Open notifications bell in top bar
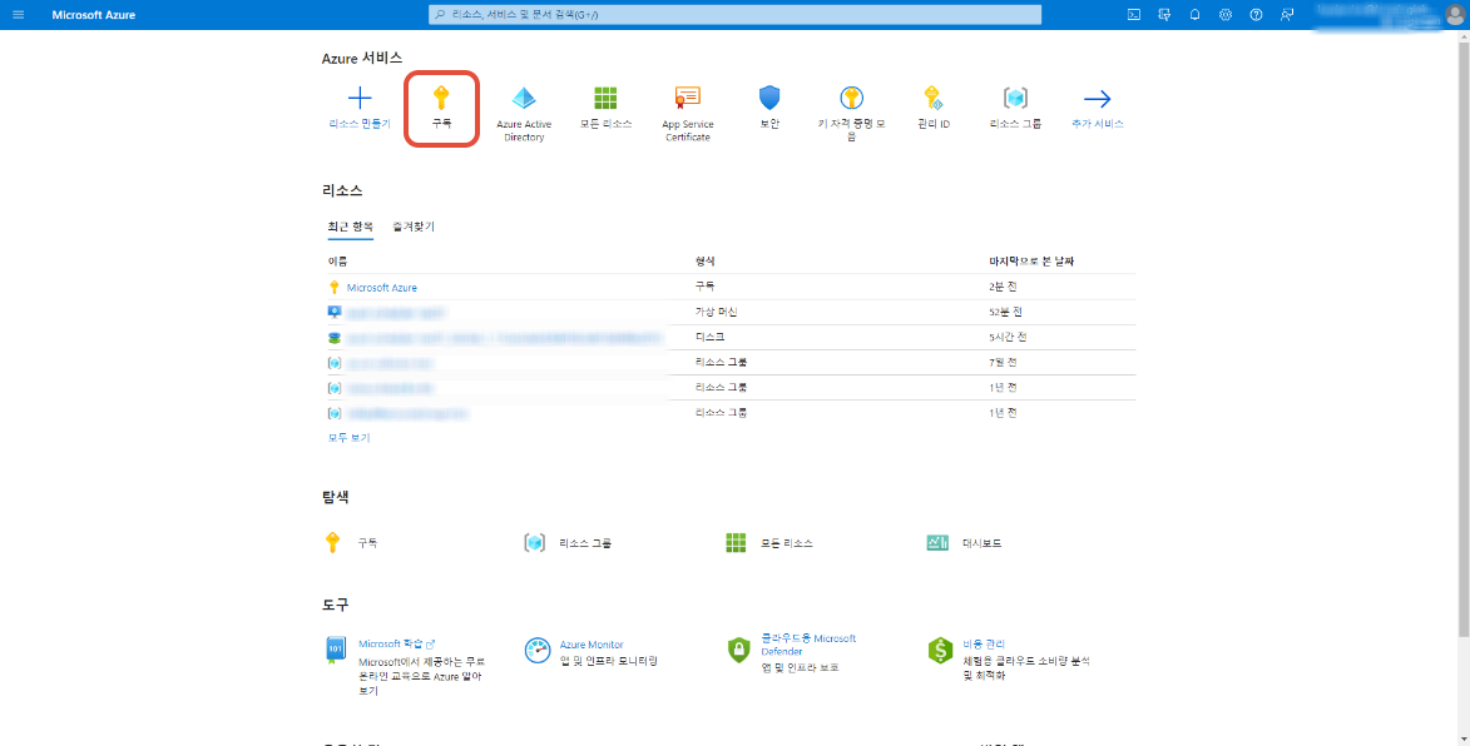 click(1195, 15)
